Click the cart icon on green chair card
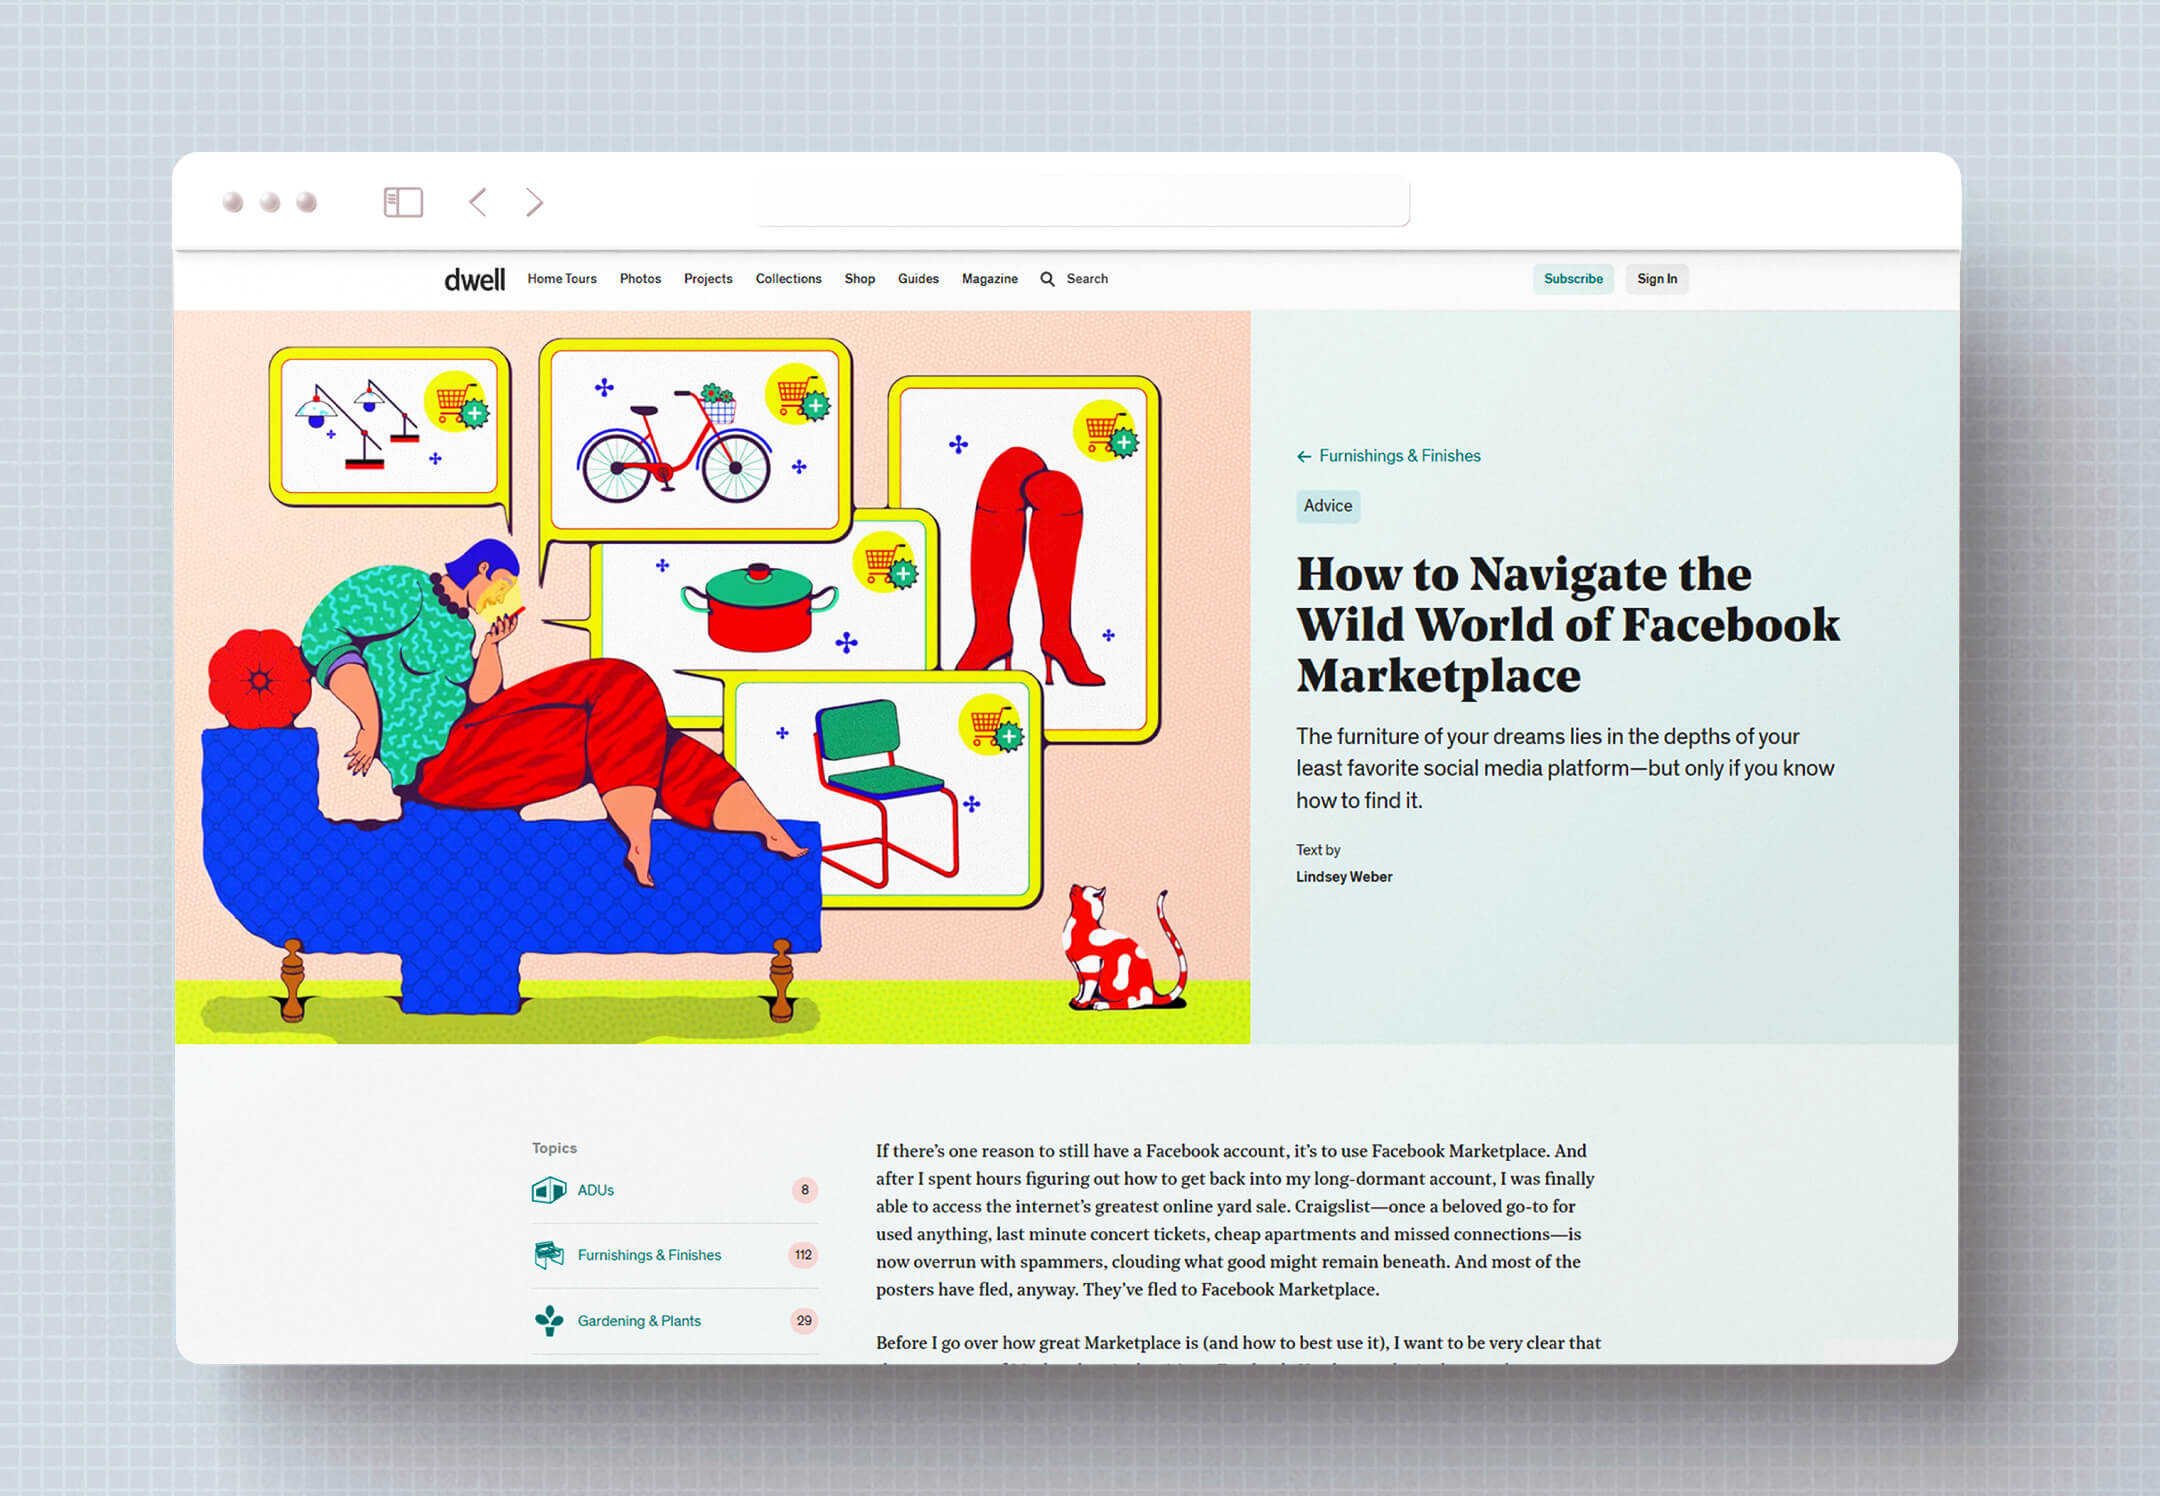 click(x=991, y=724)
